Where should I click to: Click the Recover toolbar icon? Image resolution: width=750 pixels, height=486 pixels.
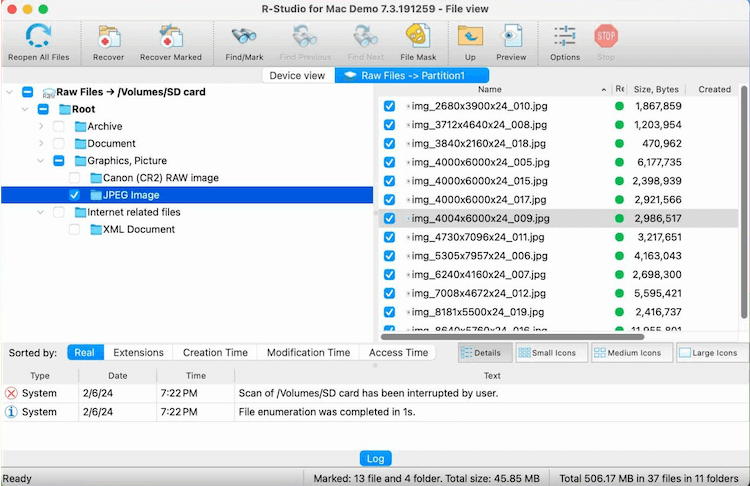coord(109,38)
